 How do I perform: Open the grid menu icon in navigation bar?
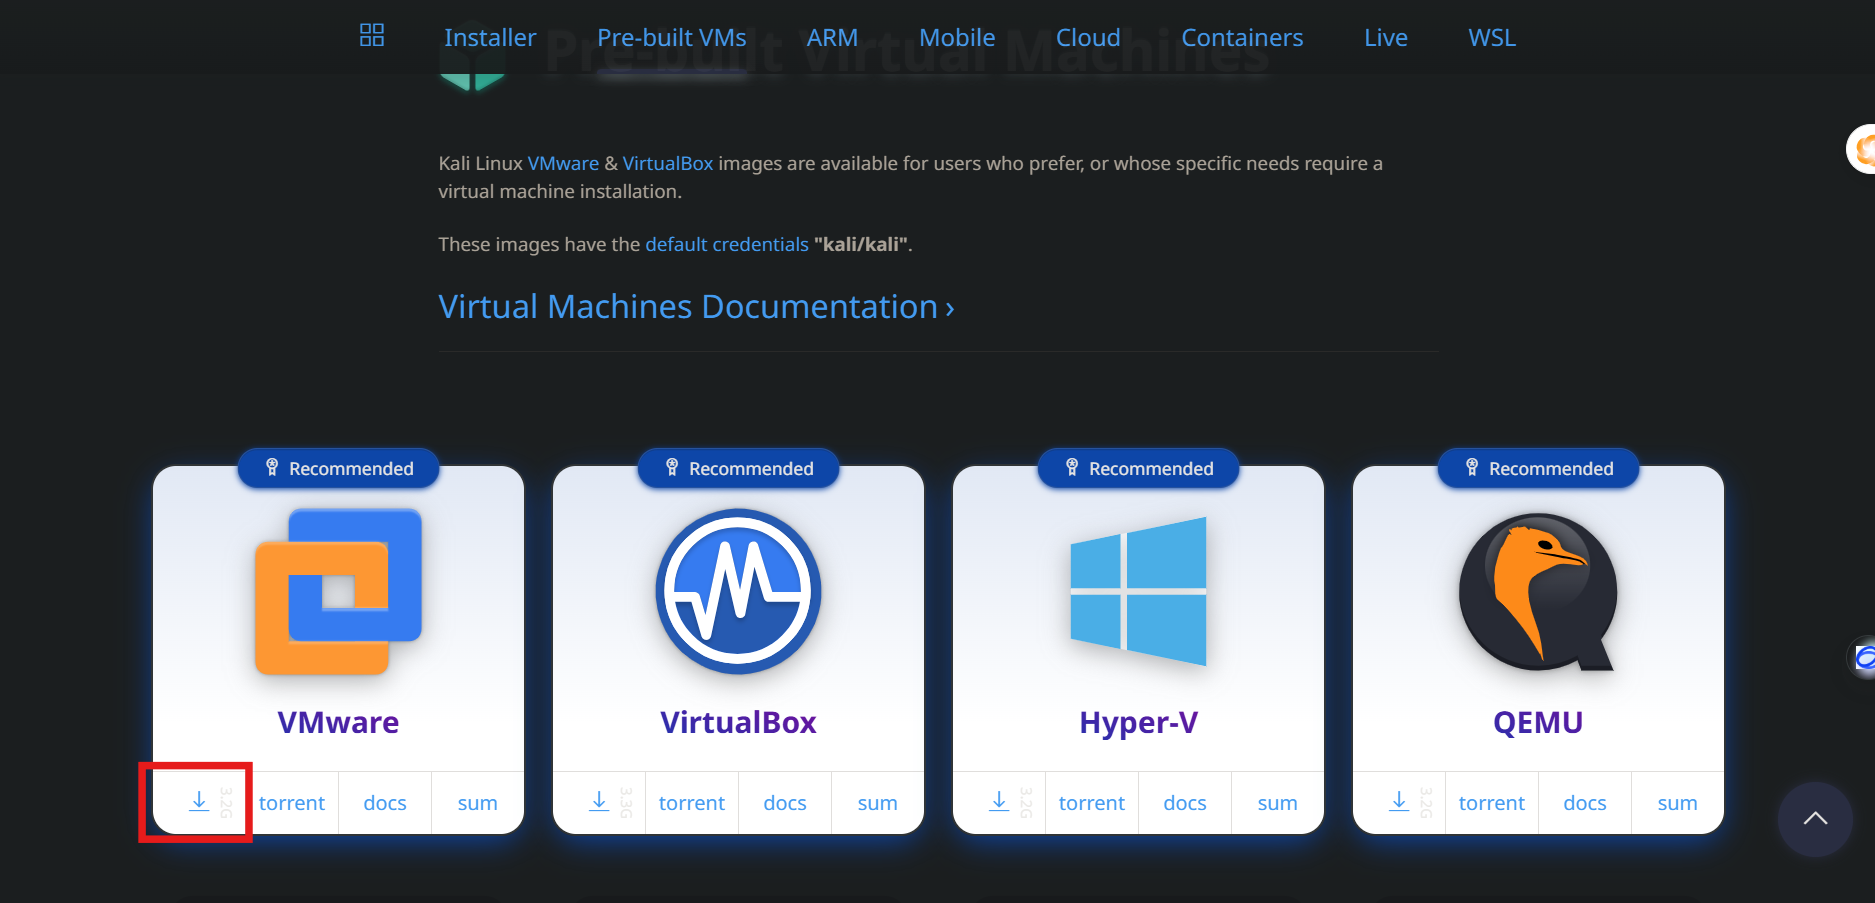(372, 36)
